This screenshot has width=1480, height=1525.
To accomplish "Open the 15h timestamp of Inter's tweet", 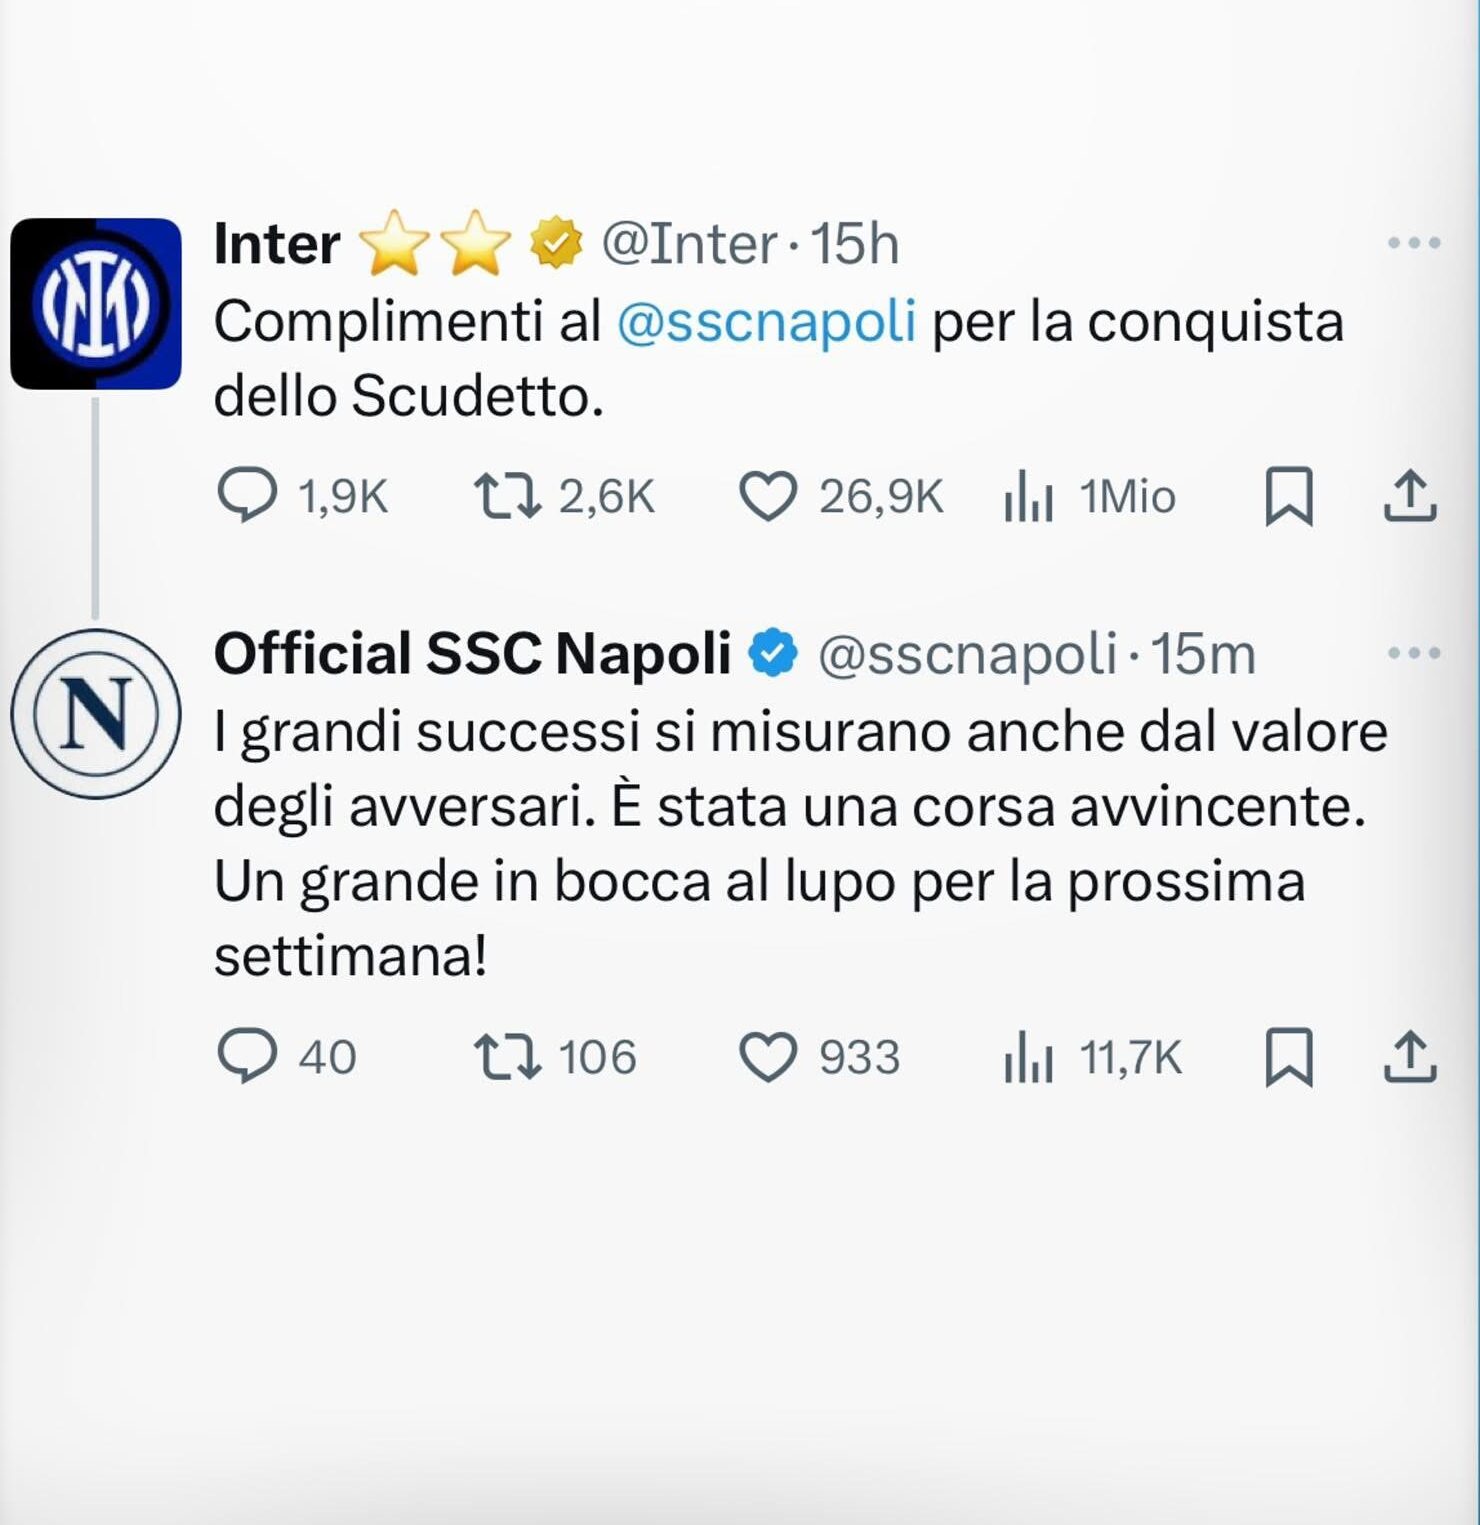I will [x=855, y=244].
